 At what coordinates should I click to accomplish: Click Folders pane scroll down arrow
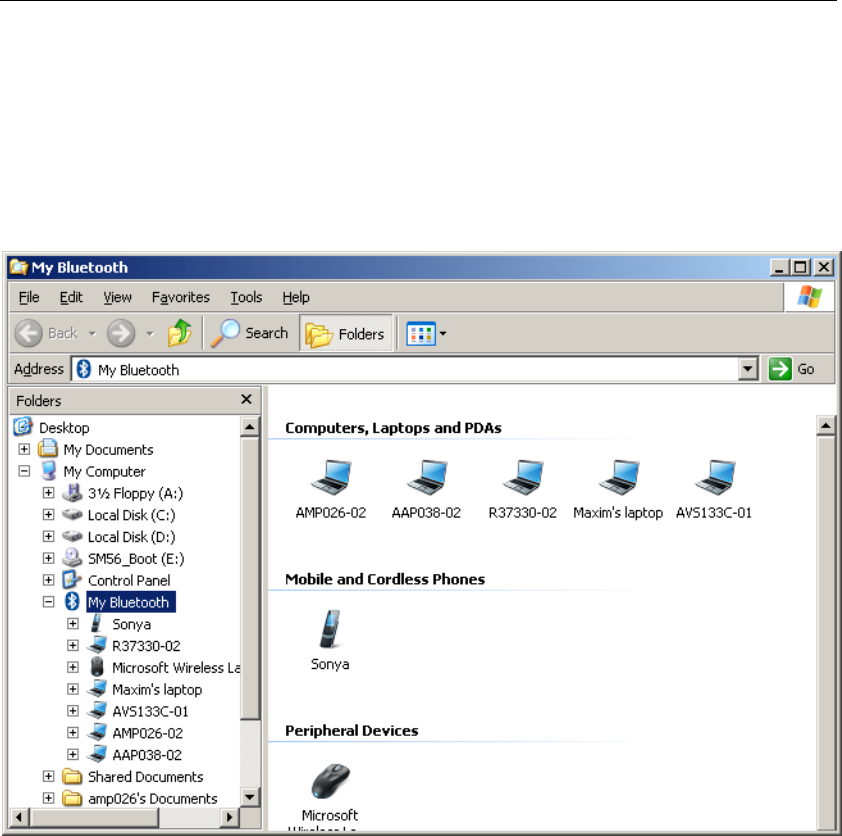[250, 797]
